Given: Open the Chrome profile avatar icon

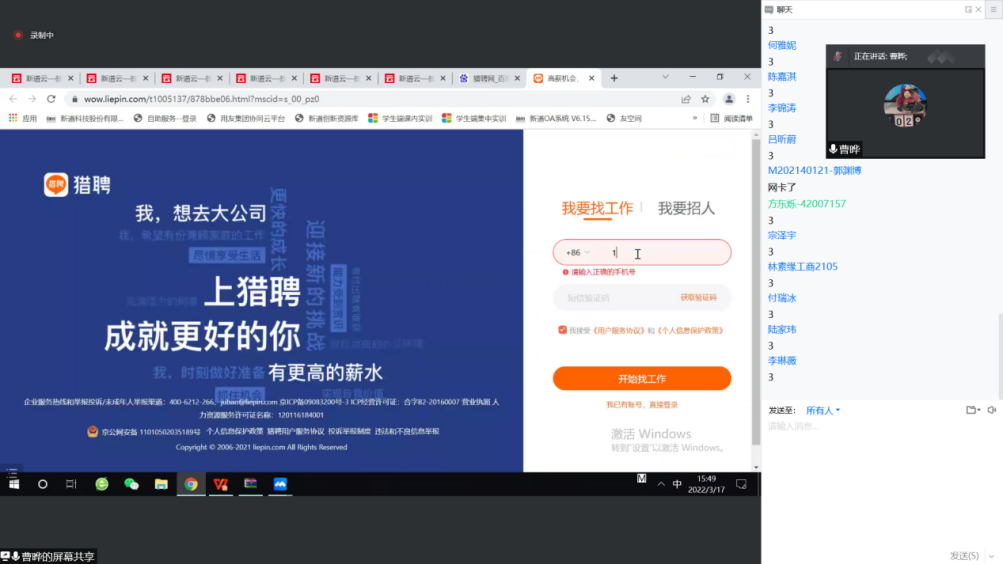Looking at the screenshot, I should coord(729,99).
